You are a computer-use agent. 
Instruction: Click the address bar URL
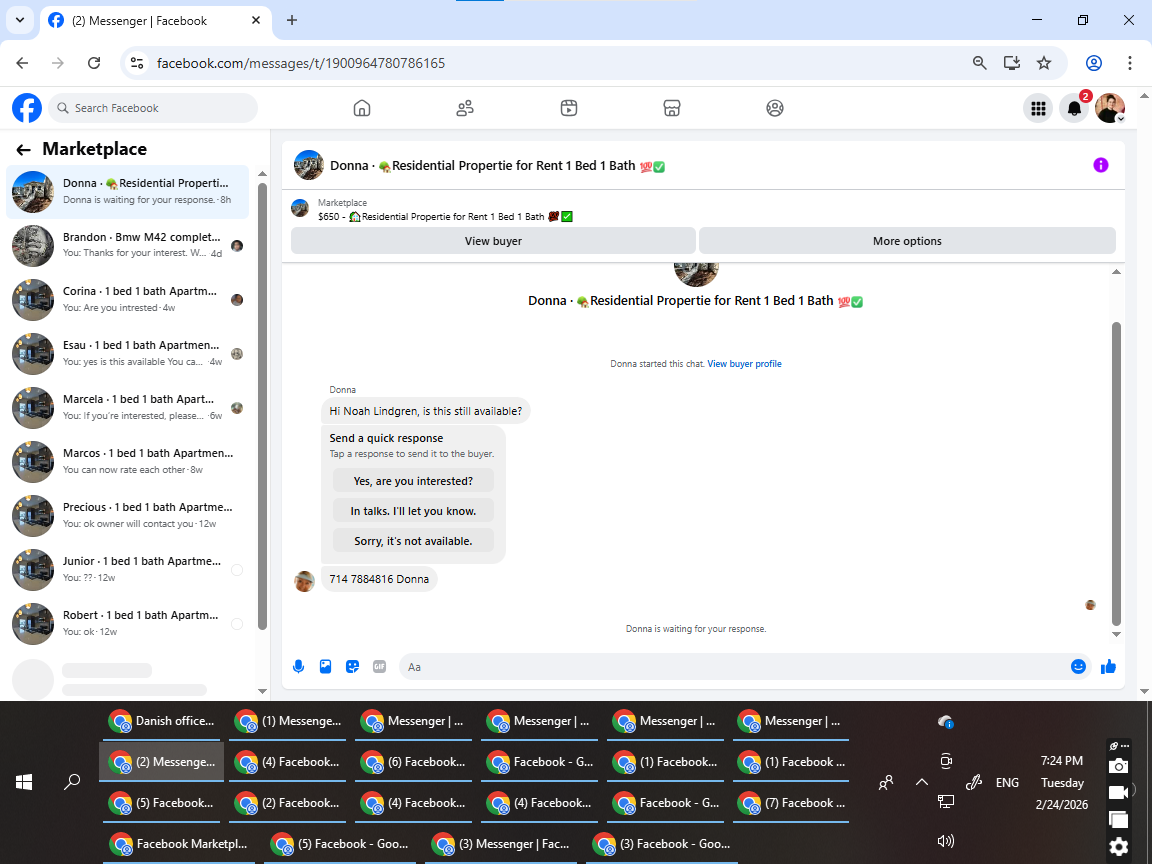click(x=301, y=63)
